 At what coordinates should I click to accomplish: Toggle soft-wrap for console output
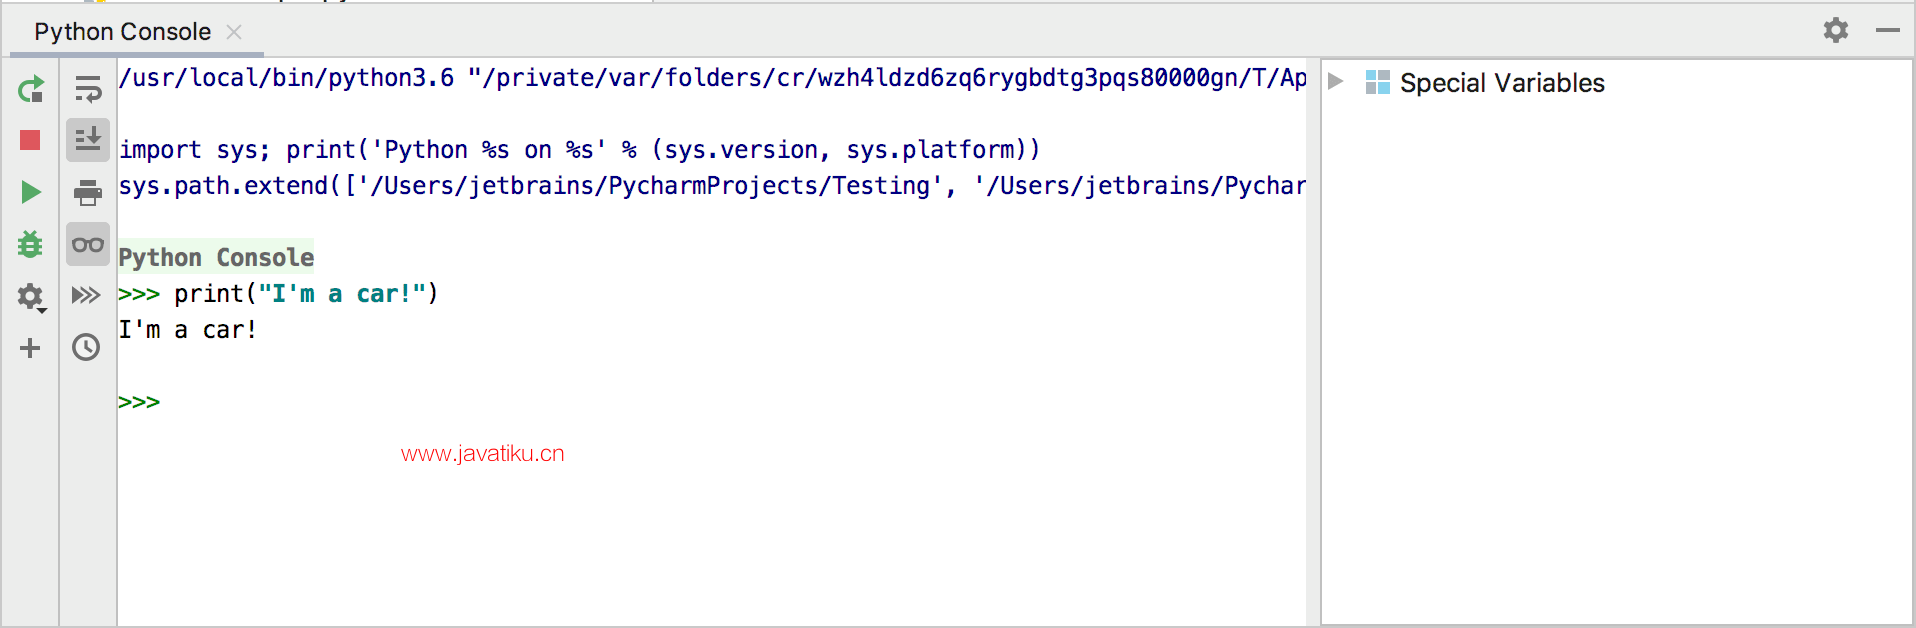(x=88, y=89)
